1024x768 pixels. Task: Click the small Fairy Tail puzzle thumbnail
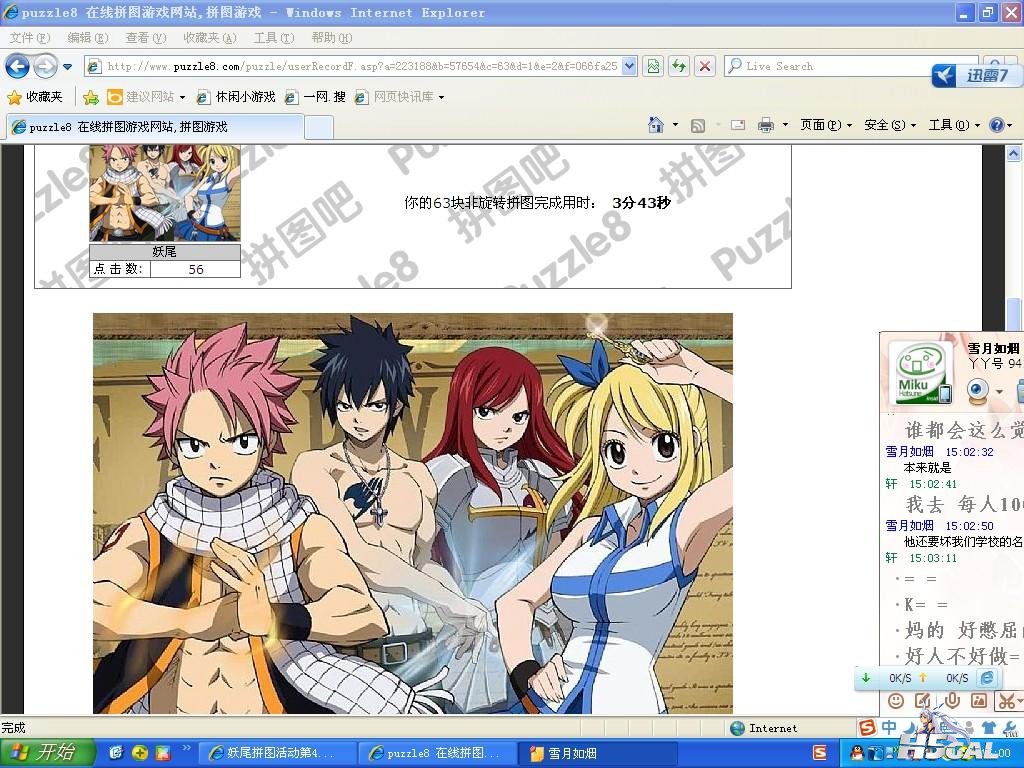click(x=164, y=193)
